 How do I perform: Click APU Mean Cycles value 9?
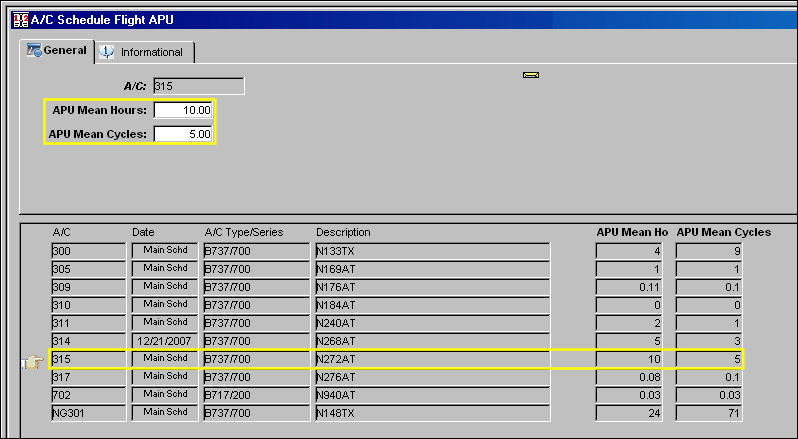coord(708,251)
